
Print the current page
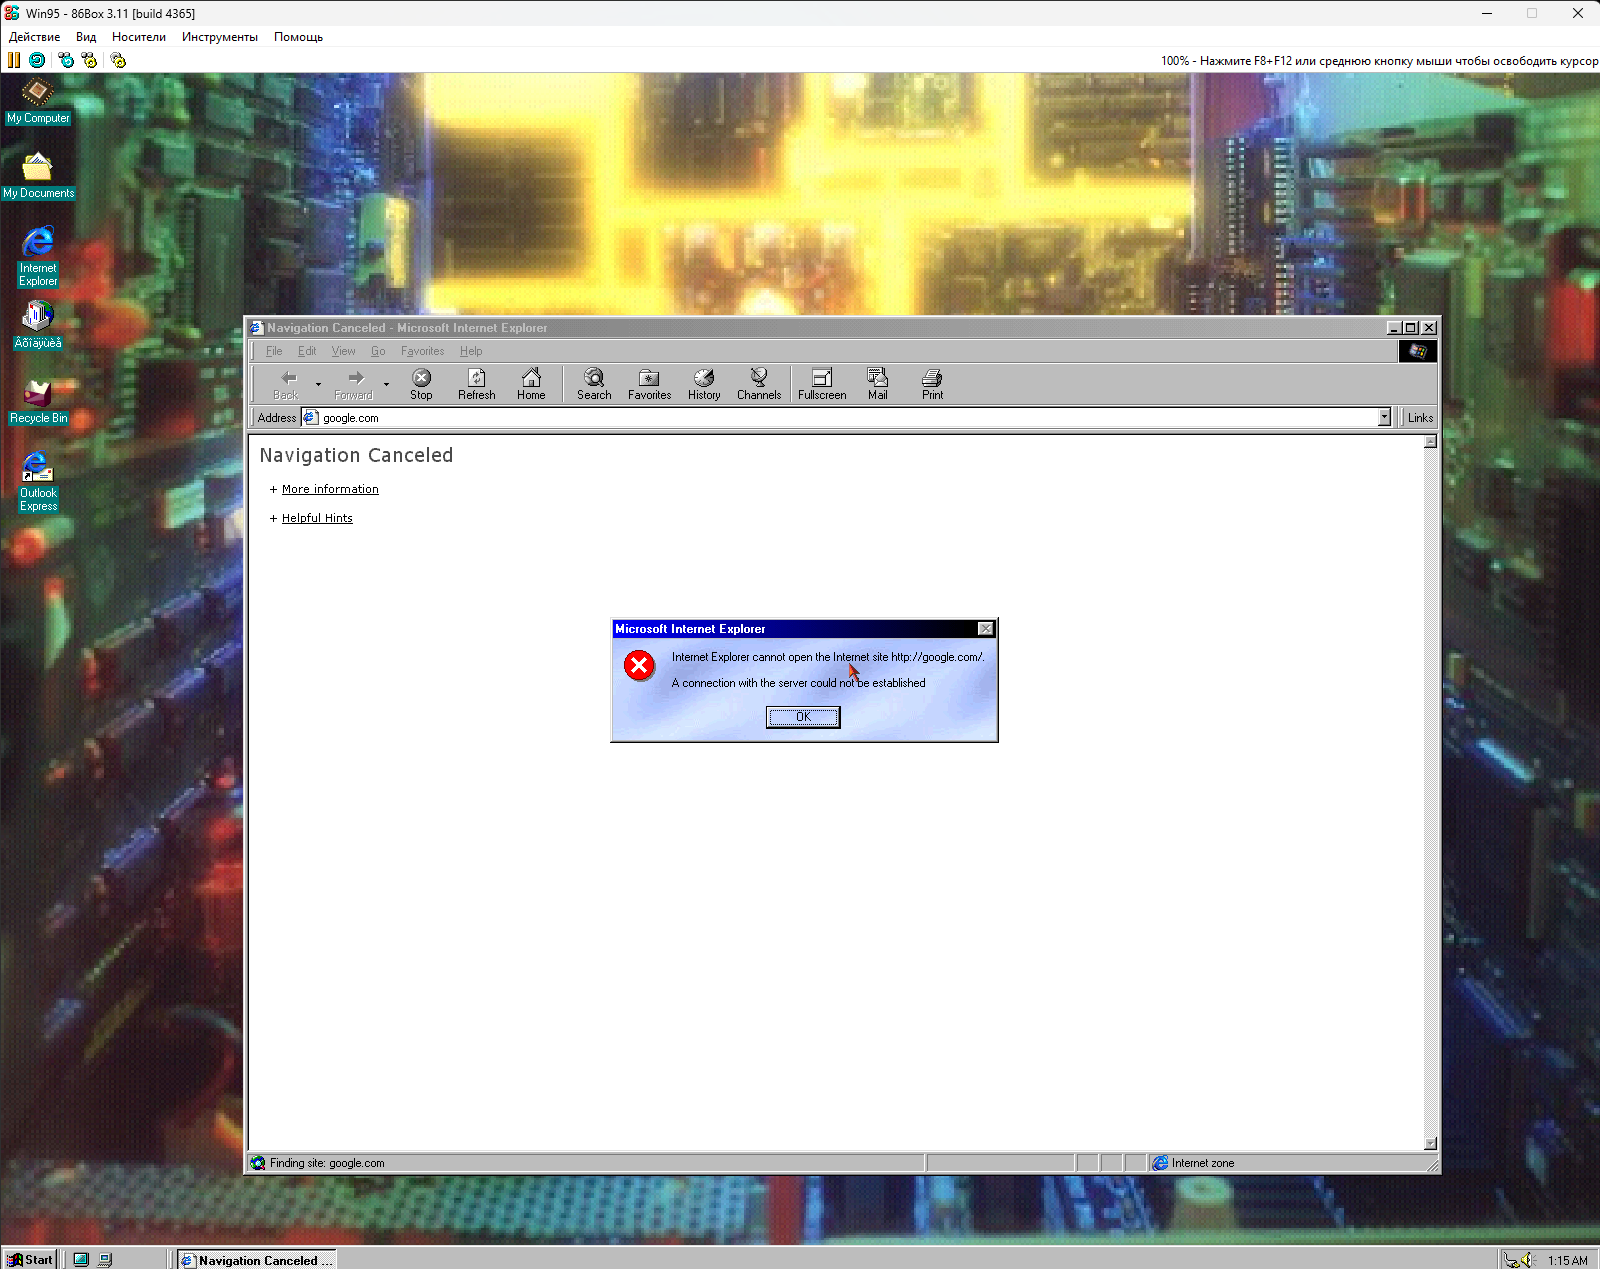click(931, 383)
